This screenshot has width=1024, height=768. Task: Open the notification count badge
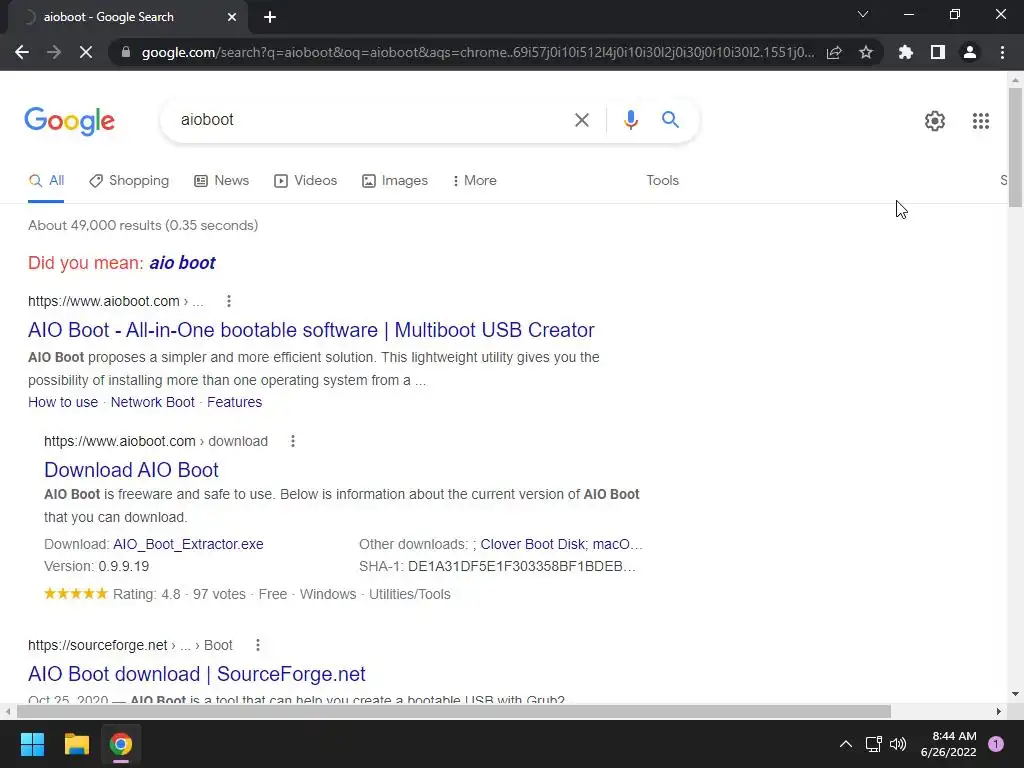pyautogui.click(x=996, y=744)
